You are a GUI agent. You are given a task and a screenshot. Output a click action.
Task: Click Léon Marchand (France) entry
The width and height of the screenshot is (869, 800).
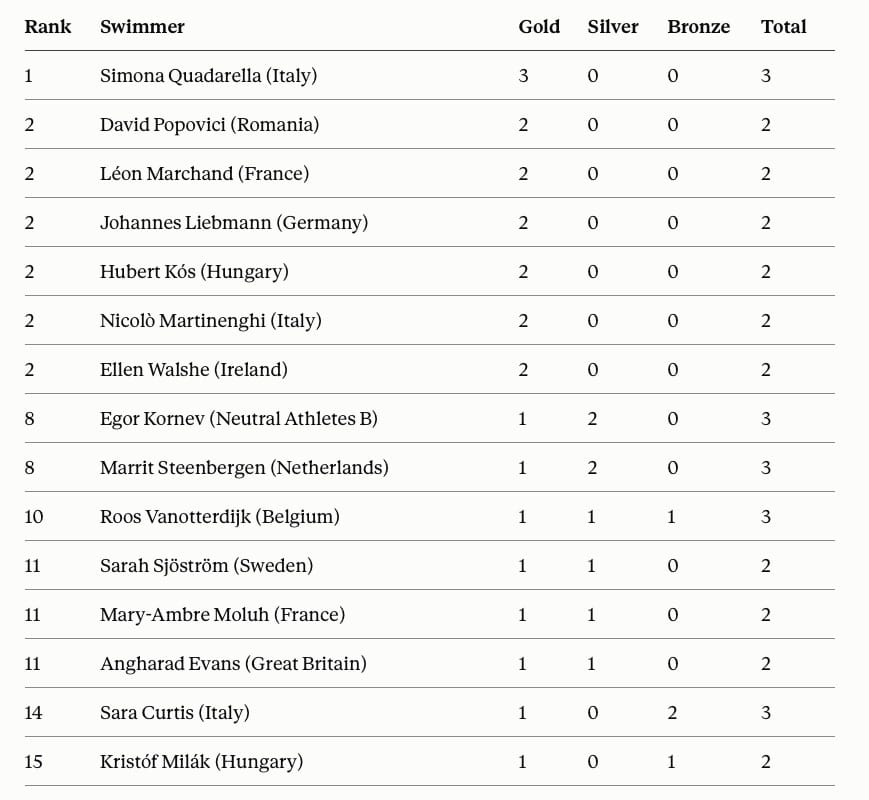click(x=205, y=174)
